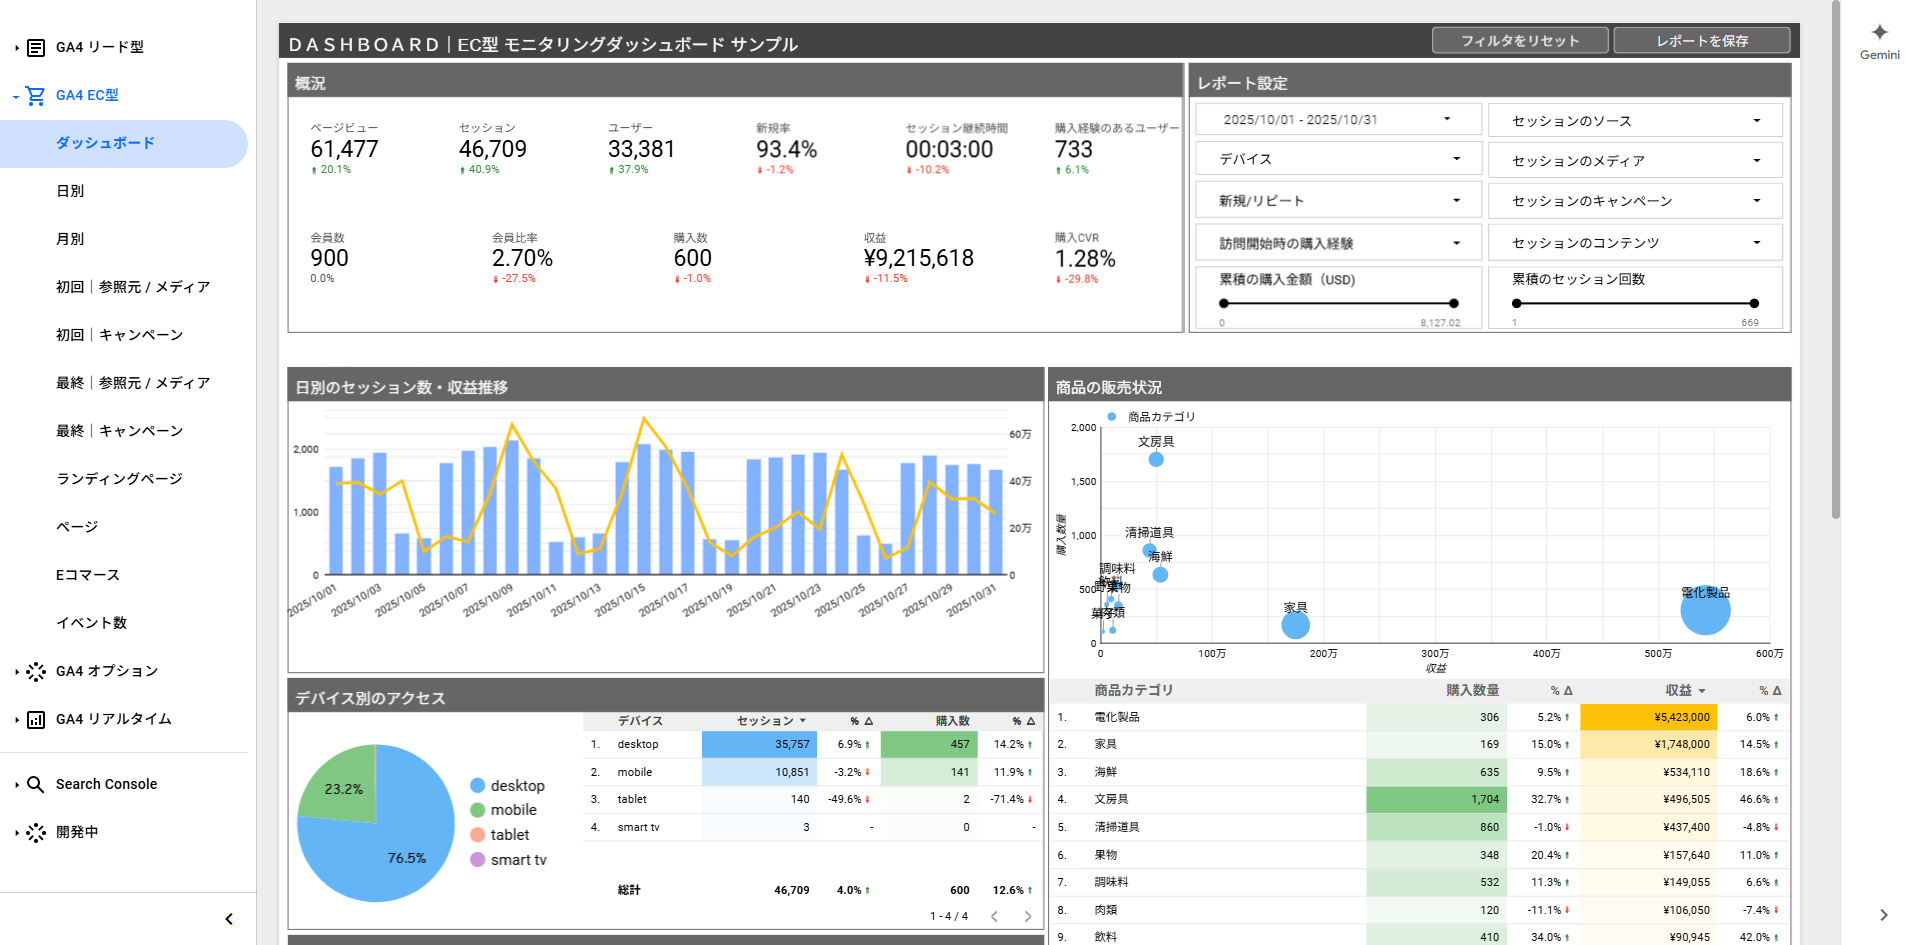Click the GA4 オプション icon
Image resolution: width=1920 pixels, height=945 pixels.
point(36,672)
